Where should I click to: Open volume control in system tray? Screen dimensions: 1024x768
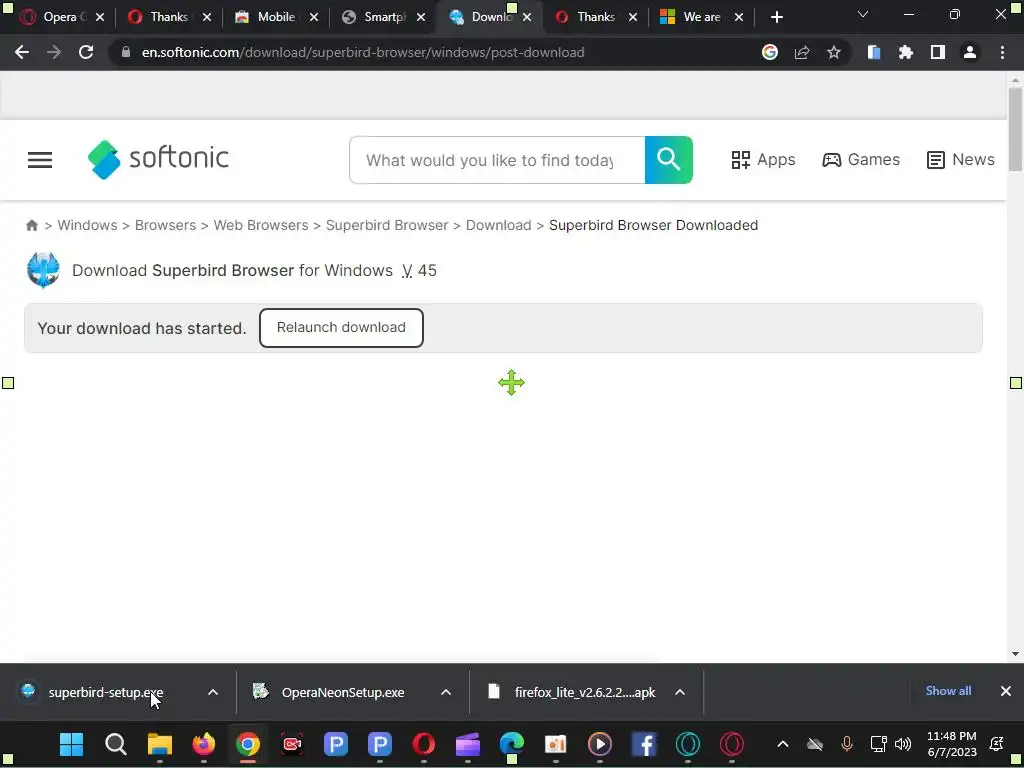903,744
